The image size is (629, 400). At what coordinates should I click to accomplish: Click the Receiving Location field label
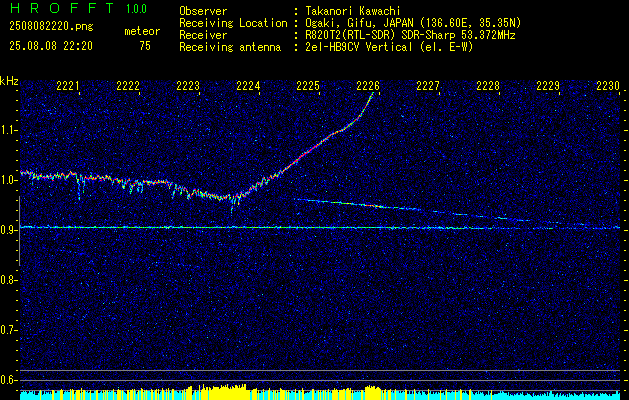(x=233, y=23)
